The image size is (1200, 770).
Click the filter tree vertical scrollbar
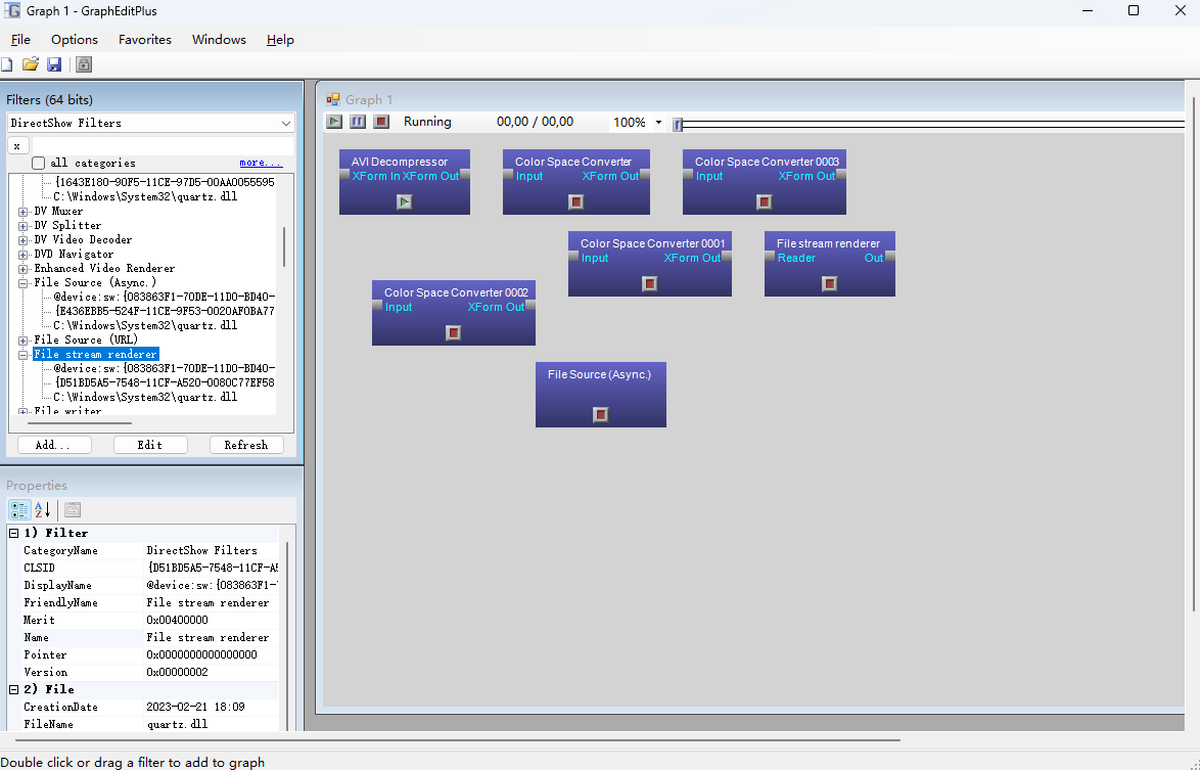coord(284,247)
